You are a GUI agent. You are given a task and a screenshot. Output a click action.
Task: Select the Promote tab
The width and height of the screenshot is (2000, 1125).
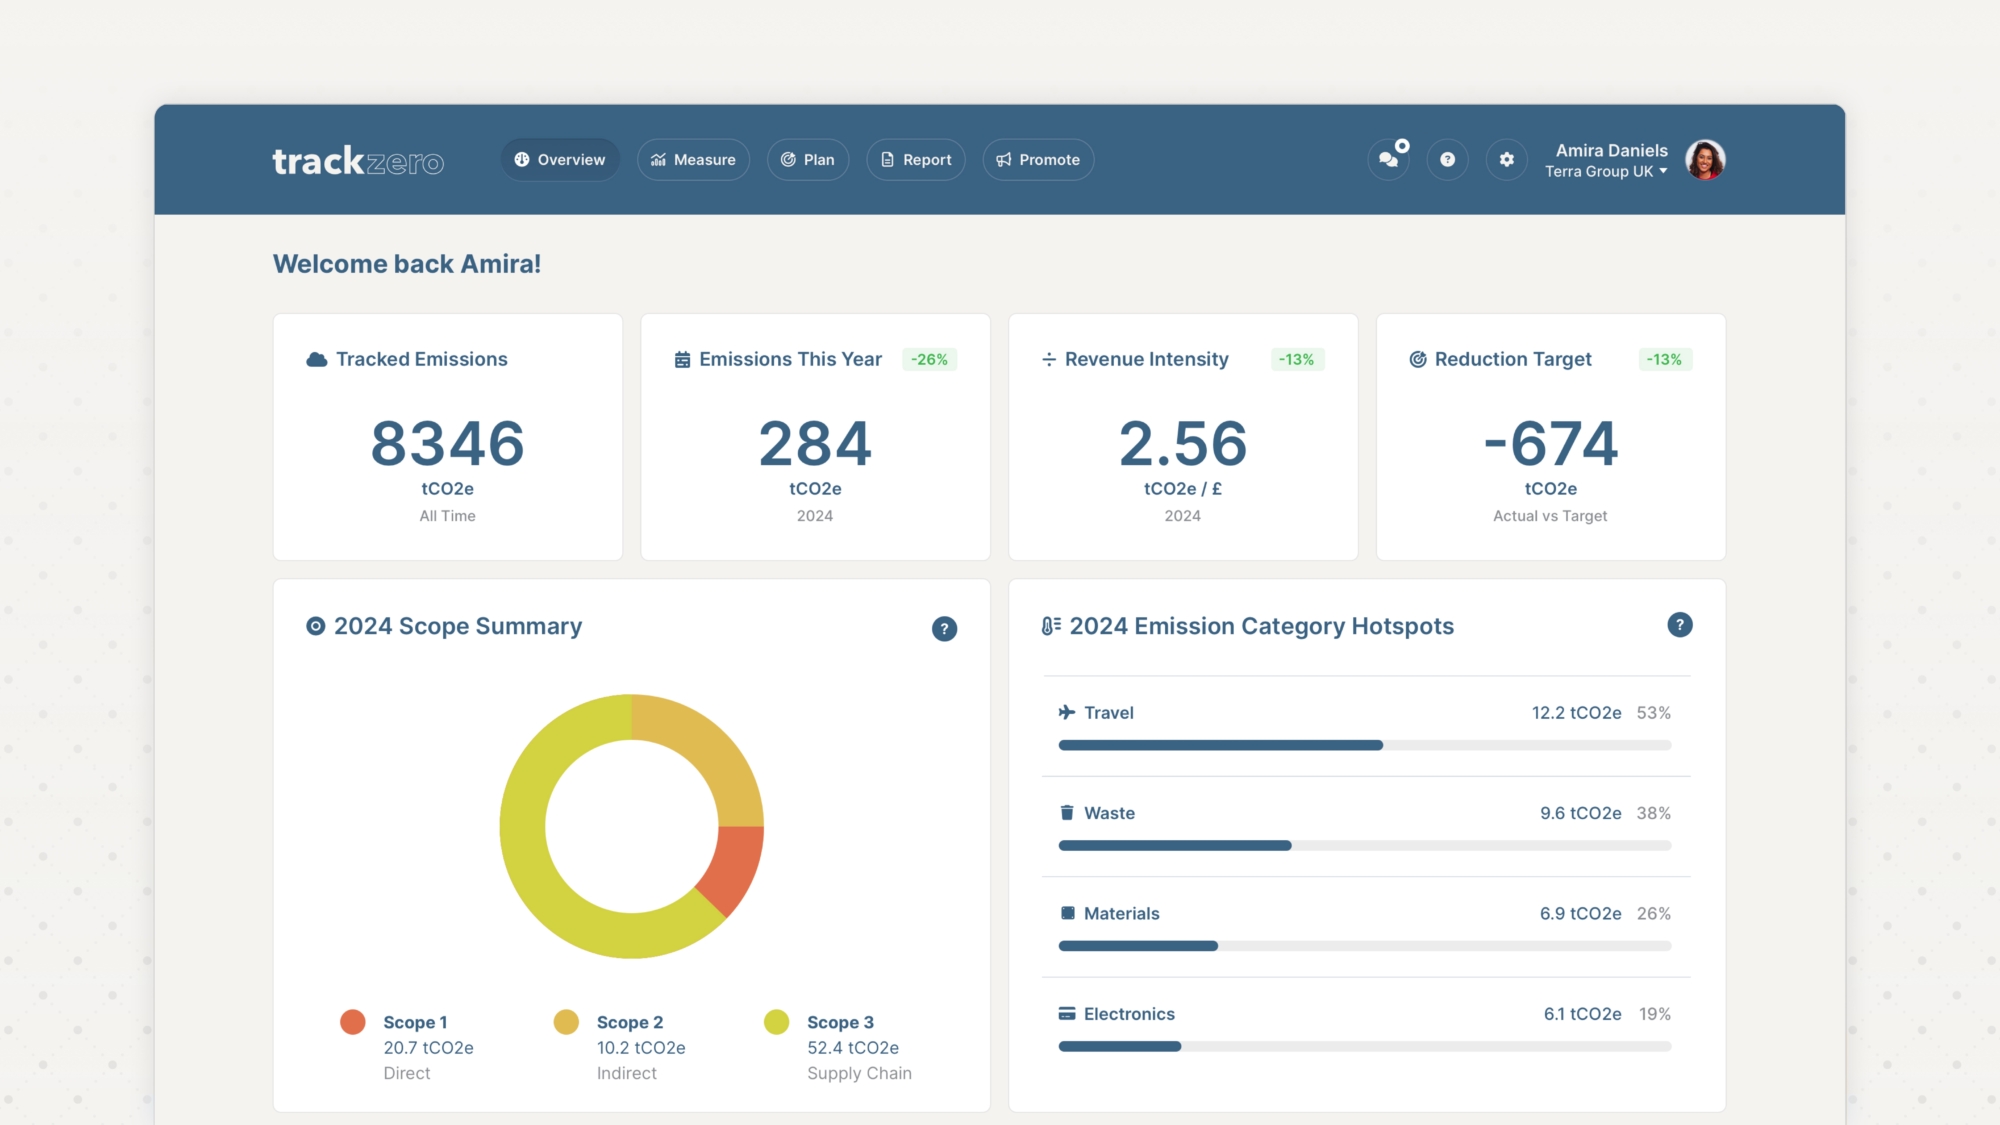click(x=1038, y=160)
